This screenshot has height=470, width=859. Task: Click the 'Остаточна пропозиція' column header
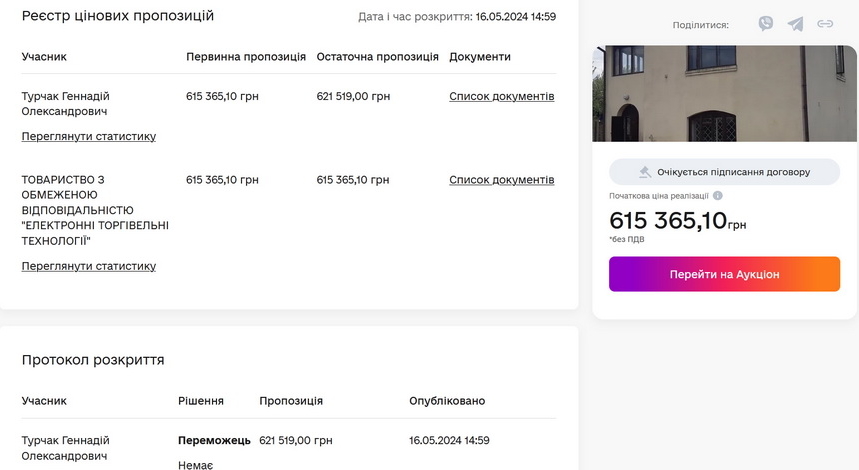[x=377, y=57]
